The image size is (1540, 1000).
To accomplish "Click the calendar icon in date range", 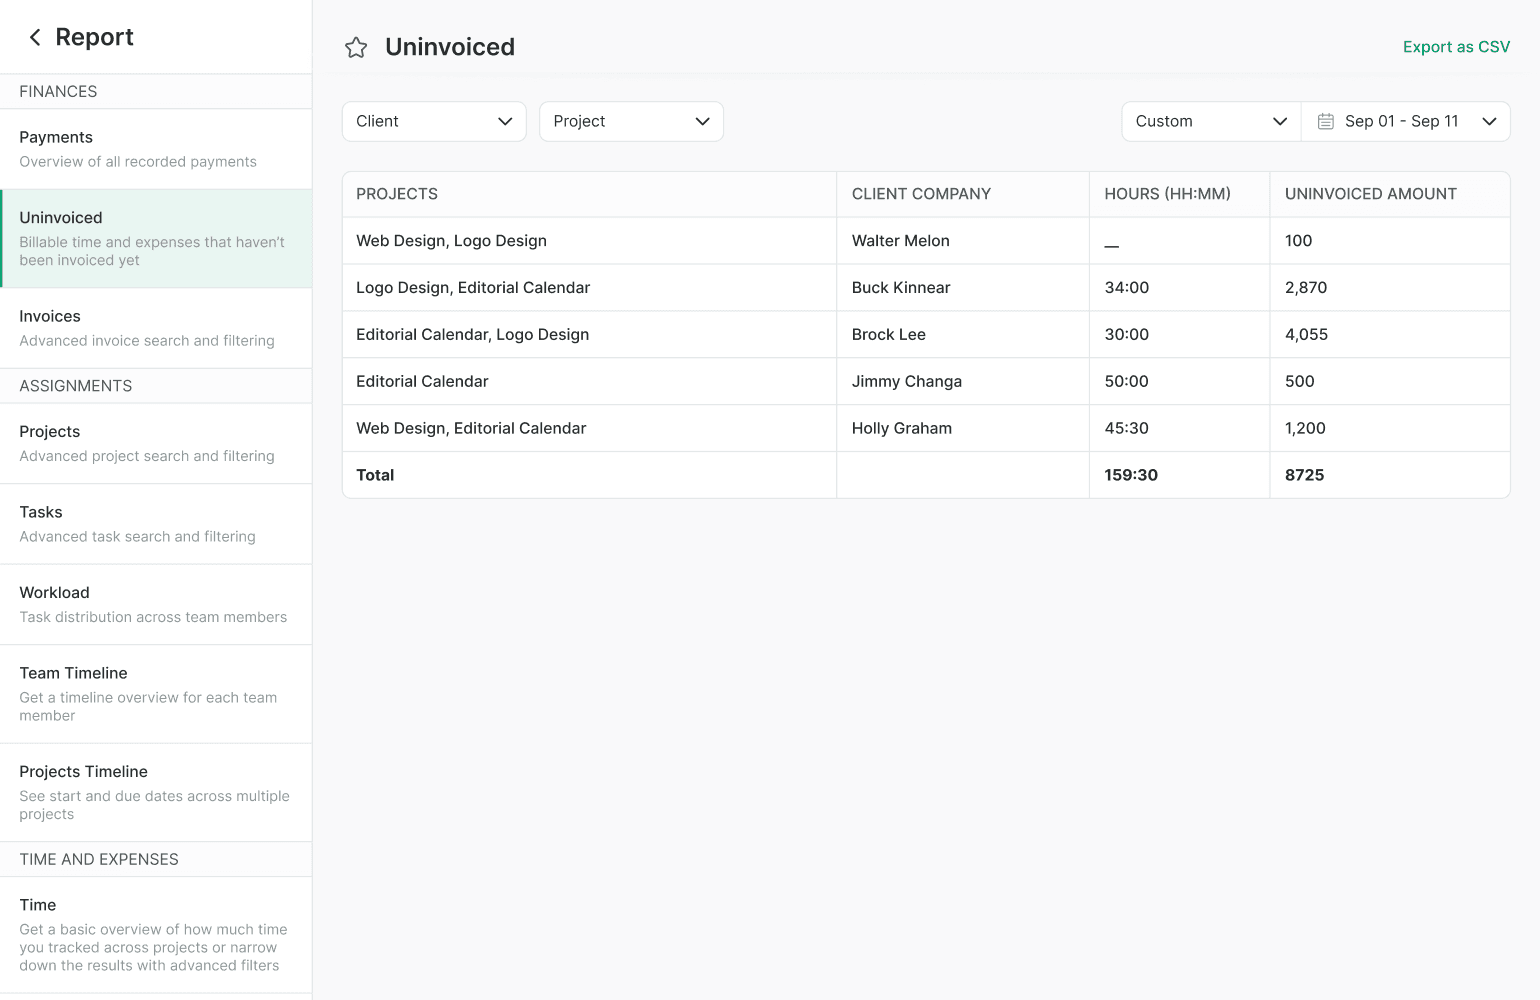I will coord(1325,121).
